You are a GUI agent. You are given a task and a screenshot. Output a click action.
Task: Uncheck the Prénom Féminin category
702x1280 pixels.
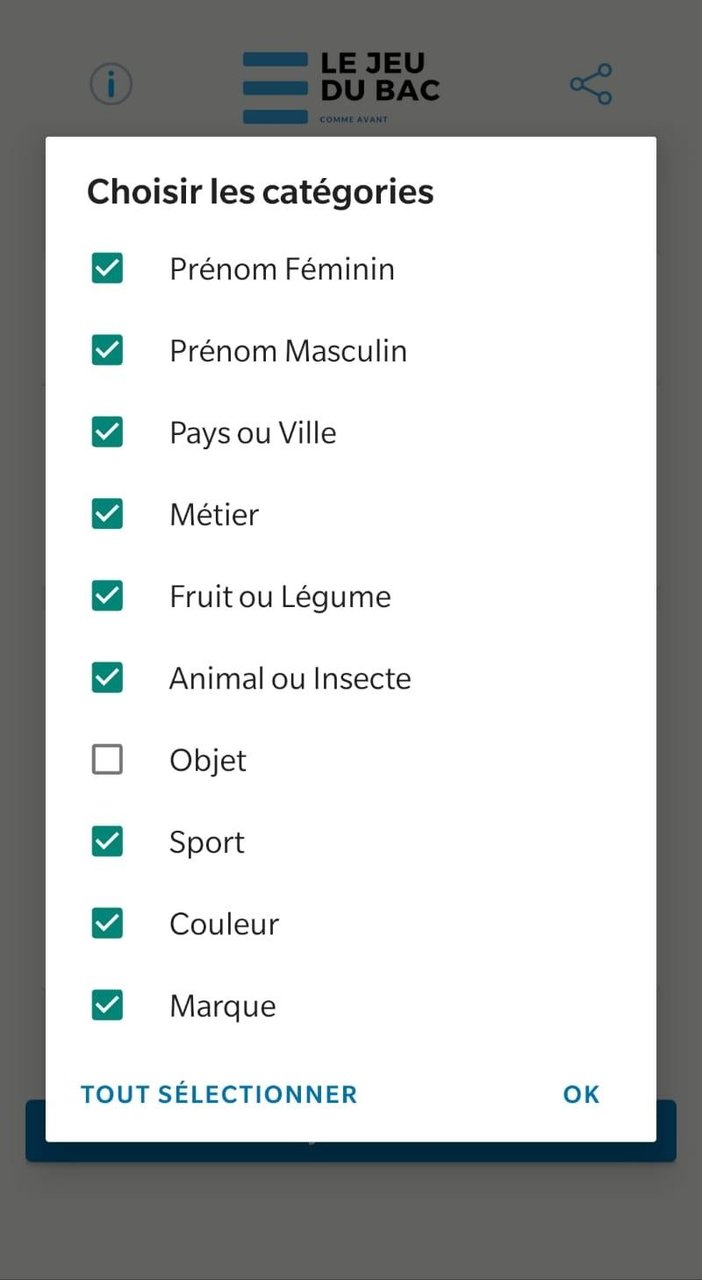click(x=107, y=268)
